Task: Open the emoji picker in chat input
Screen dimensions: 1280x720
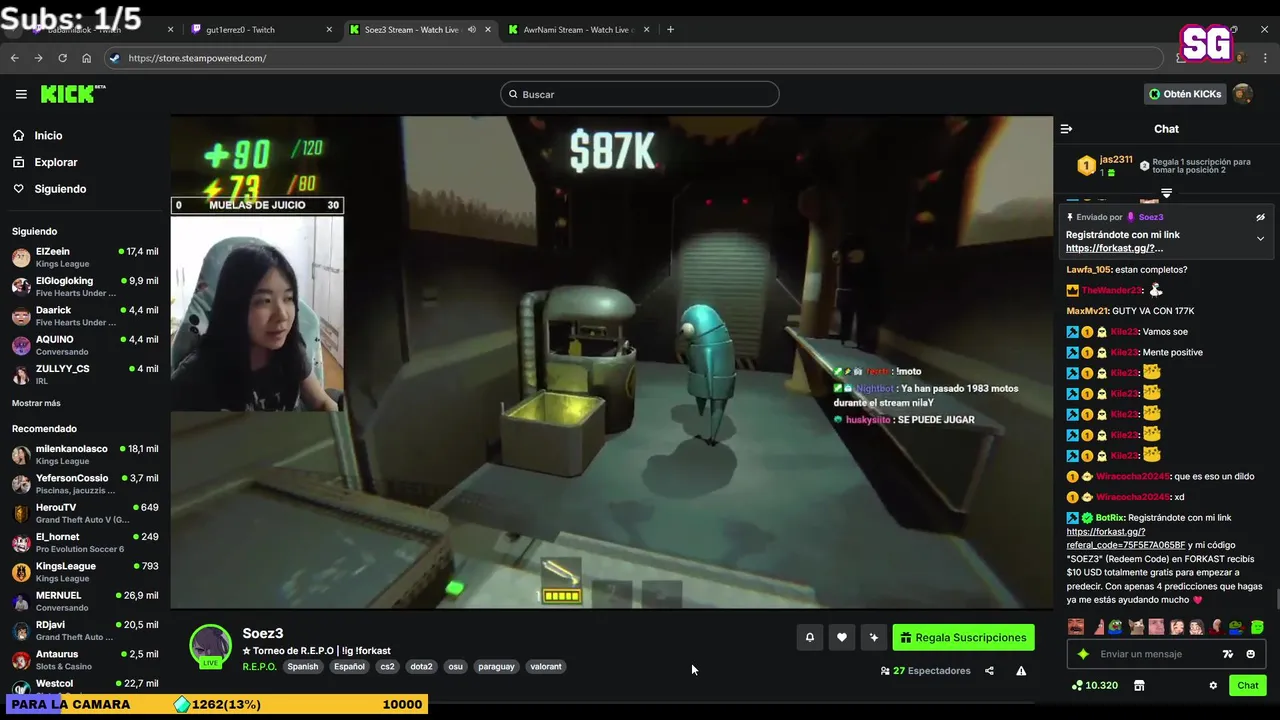Action: click(1251, 654)
